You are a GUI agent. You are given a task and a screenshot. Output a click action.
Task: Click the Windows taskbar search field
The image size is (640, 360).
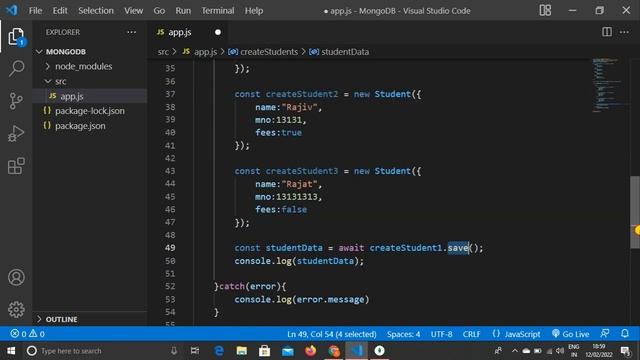pyautogui.click(x=102, y=351)
